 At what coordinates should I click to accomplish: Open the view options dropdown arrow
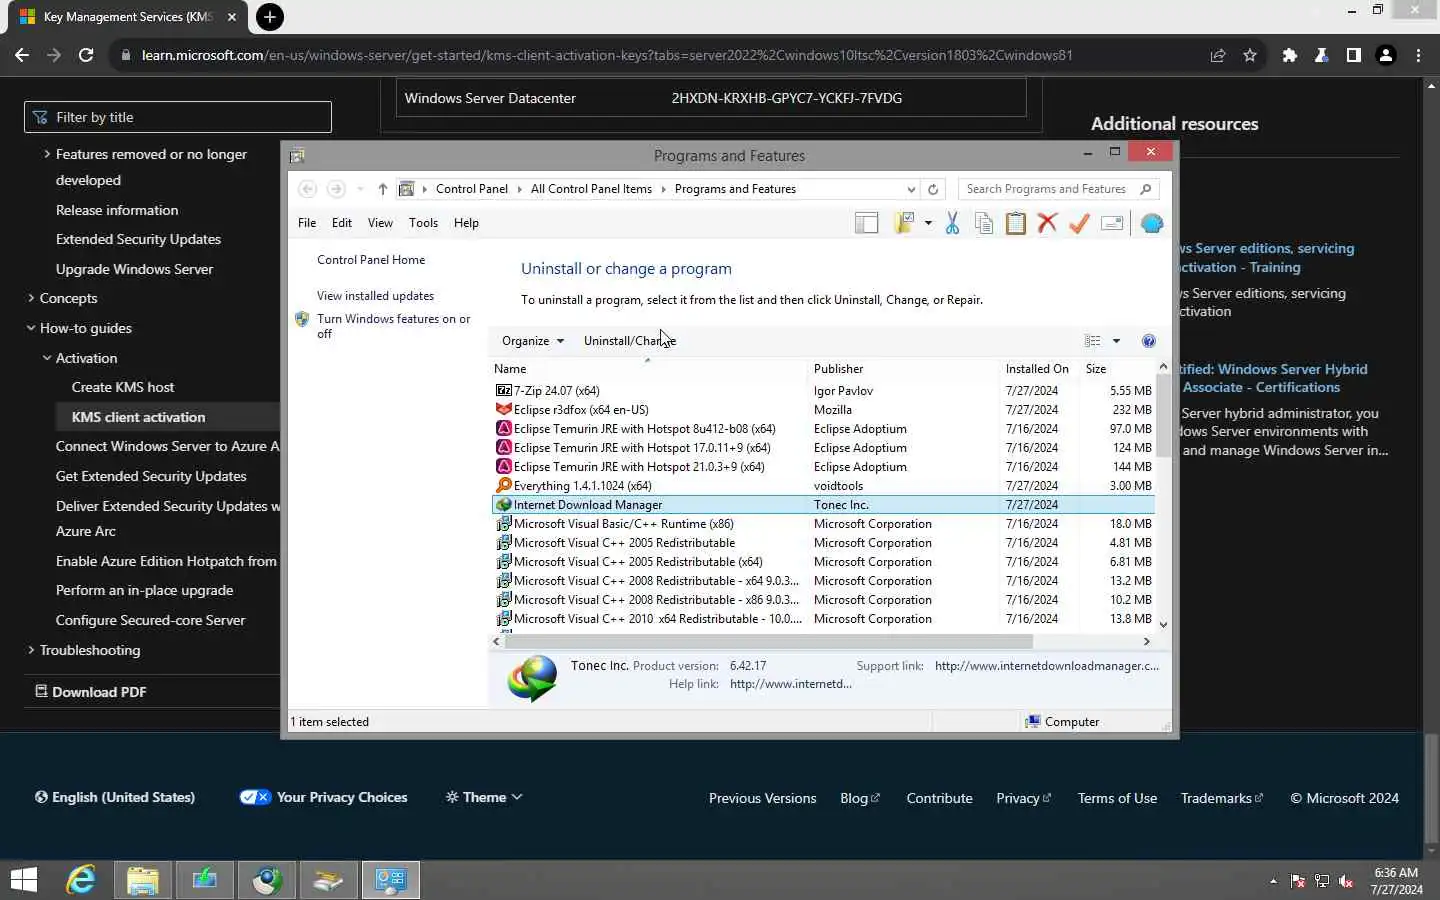(x=1116, y=341)
